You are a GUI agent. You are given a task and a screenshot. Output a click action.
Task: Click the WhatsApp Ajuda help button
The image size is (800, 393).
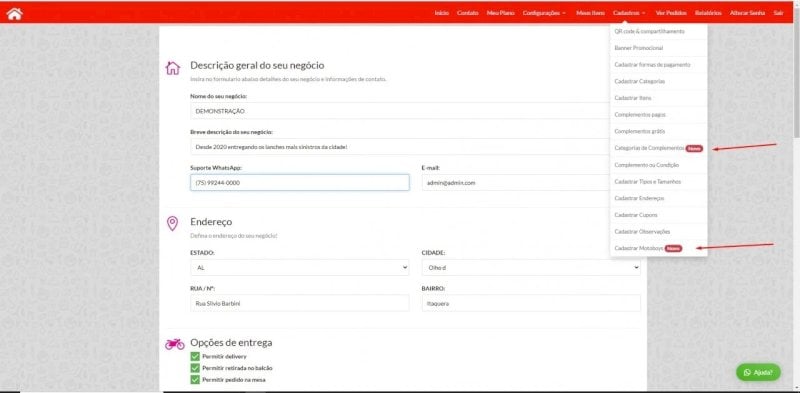(x=758, y=372)
